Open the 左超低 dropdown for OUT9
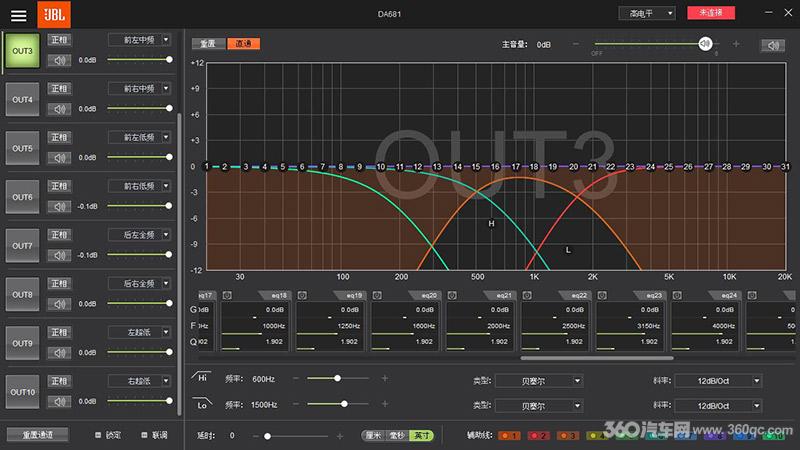This screenshot has width=800, height=450. (x=139, y=332)
